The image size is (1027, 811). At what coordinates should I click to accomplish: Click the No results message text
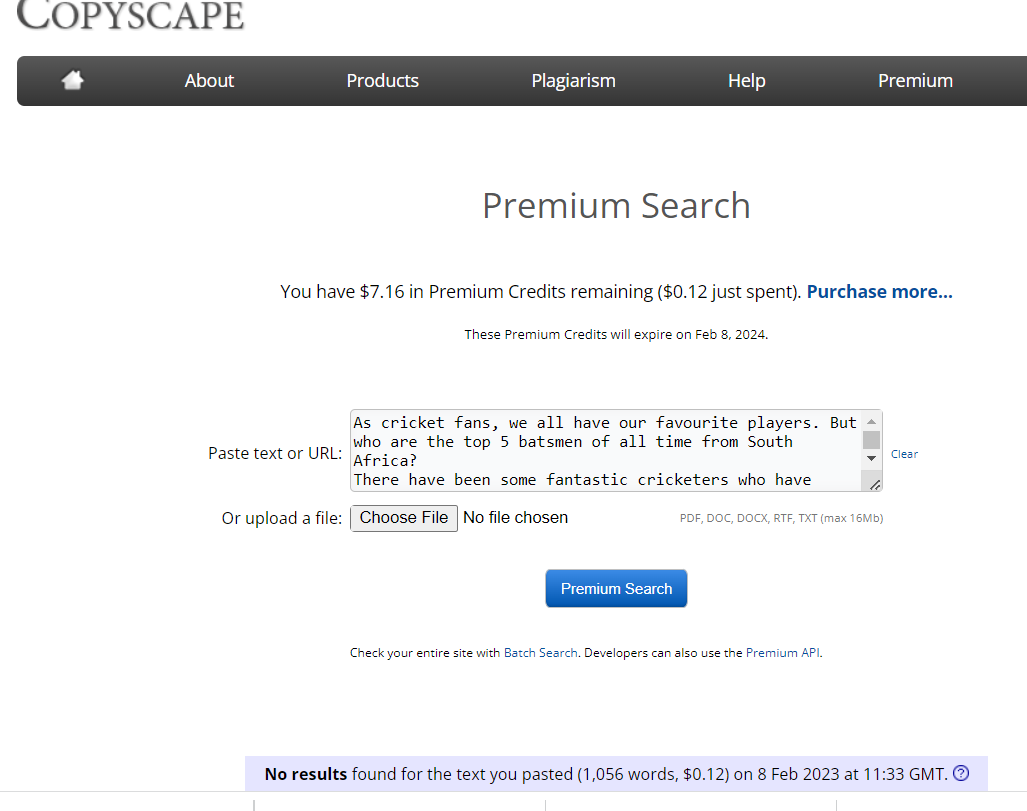point(606,774)
